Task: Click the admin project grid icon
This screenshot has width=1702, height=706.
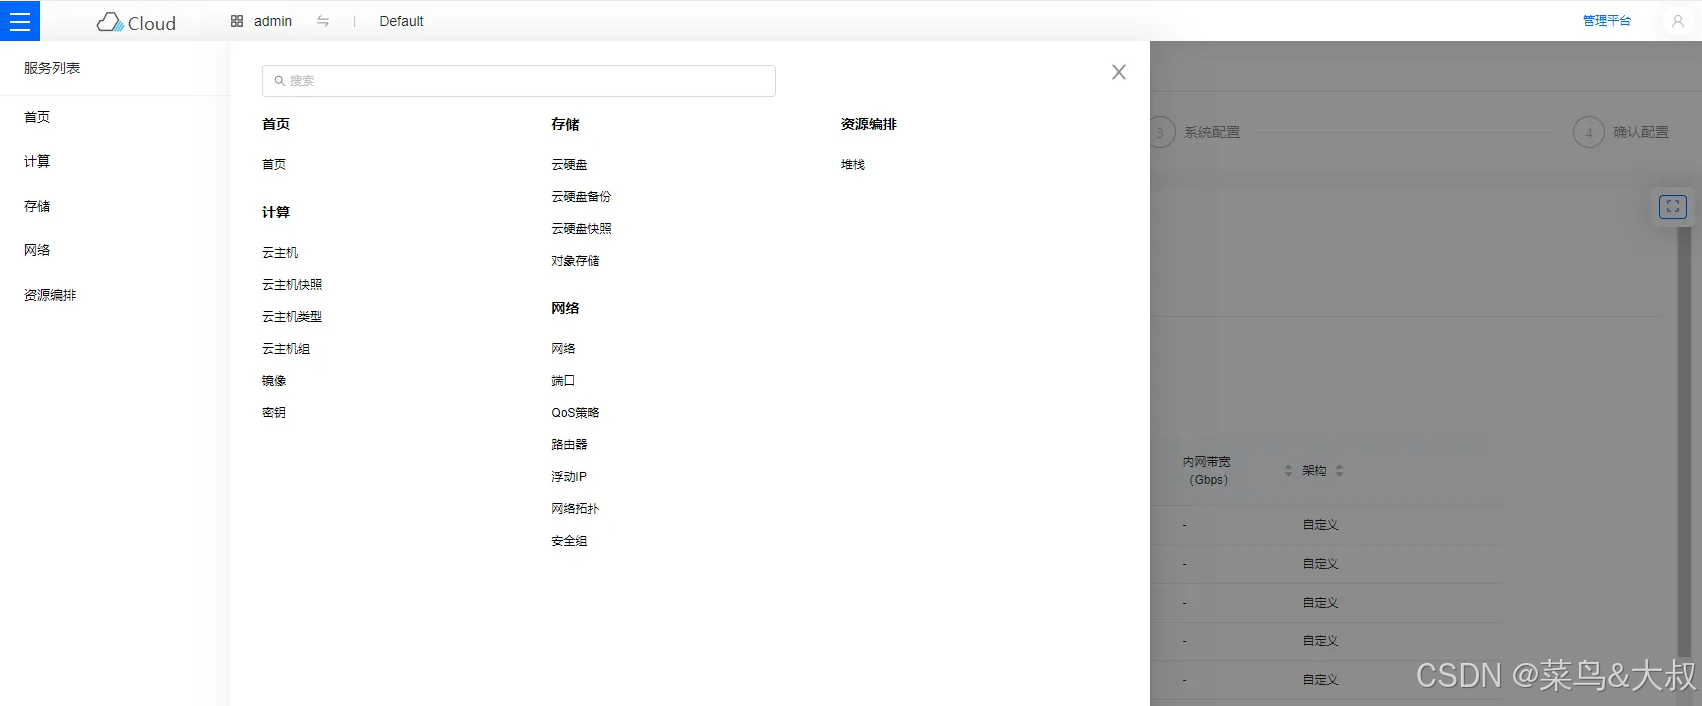Action: tap(237, 21)
